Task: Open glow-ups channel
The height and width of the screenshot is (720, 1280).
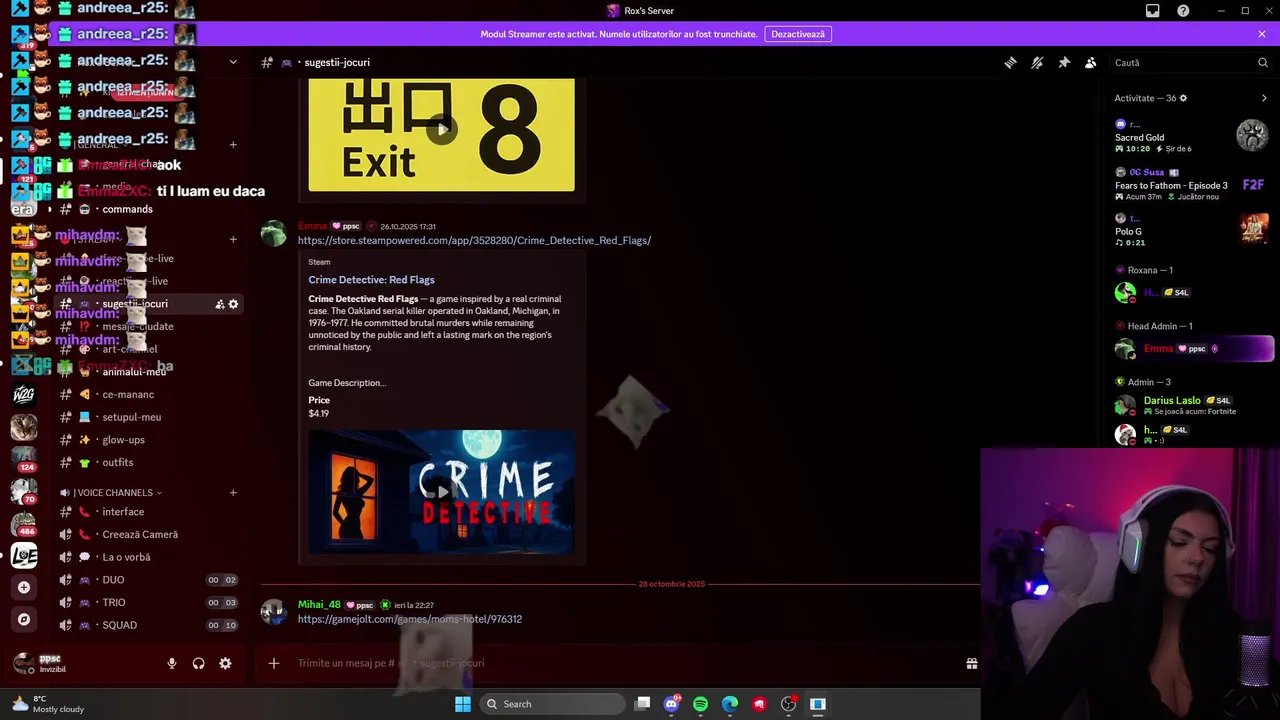Action: (x=123, y=440)
